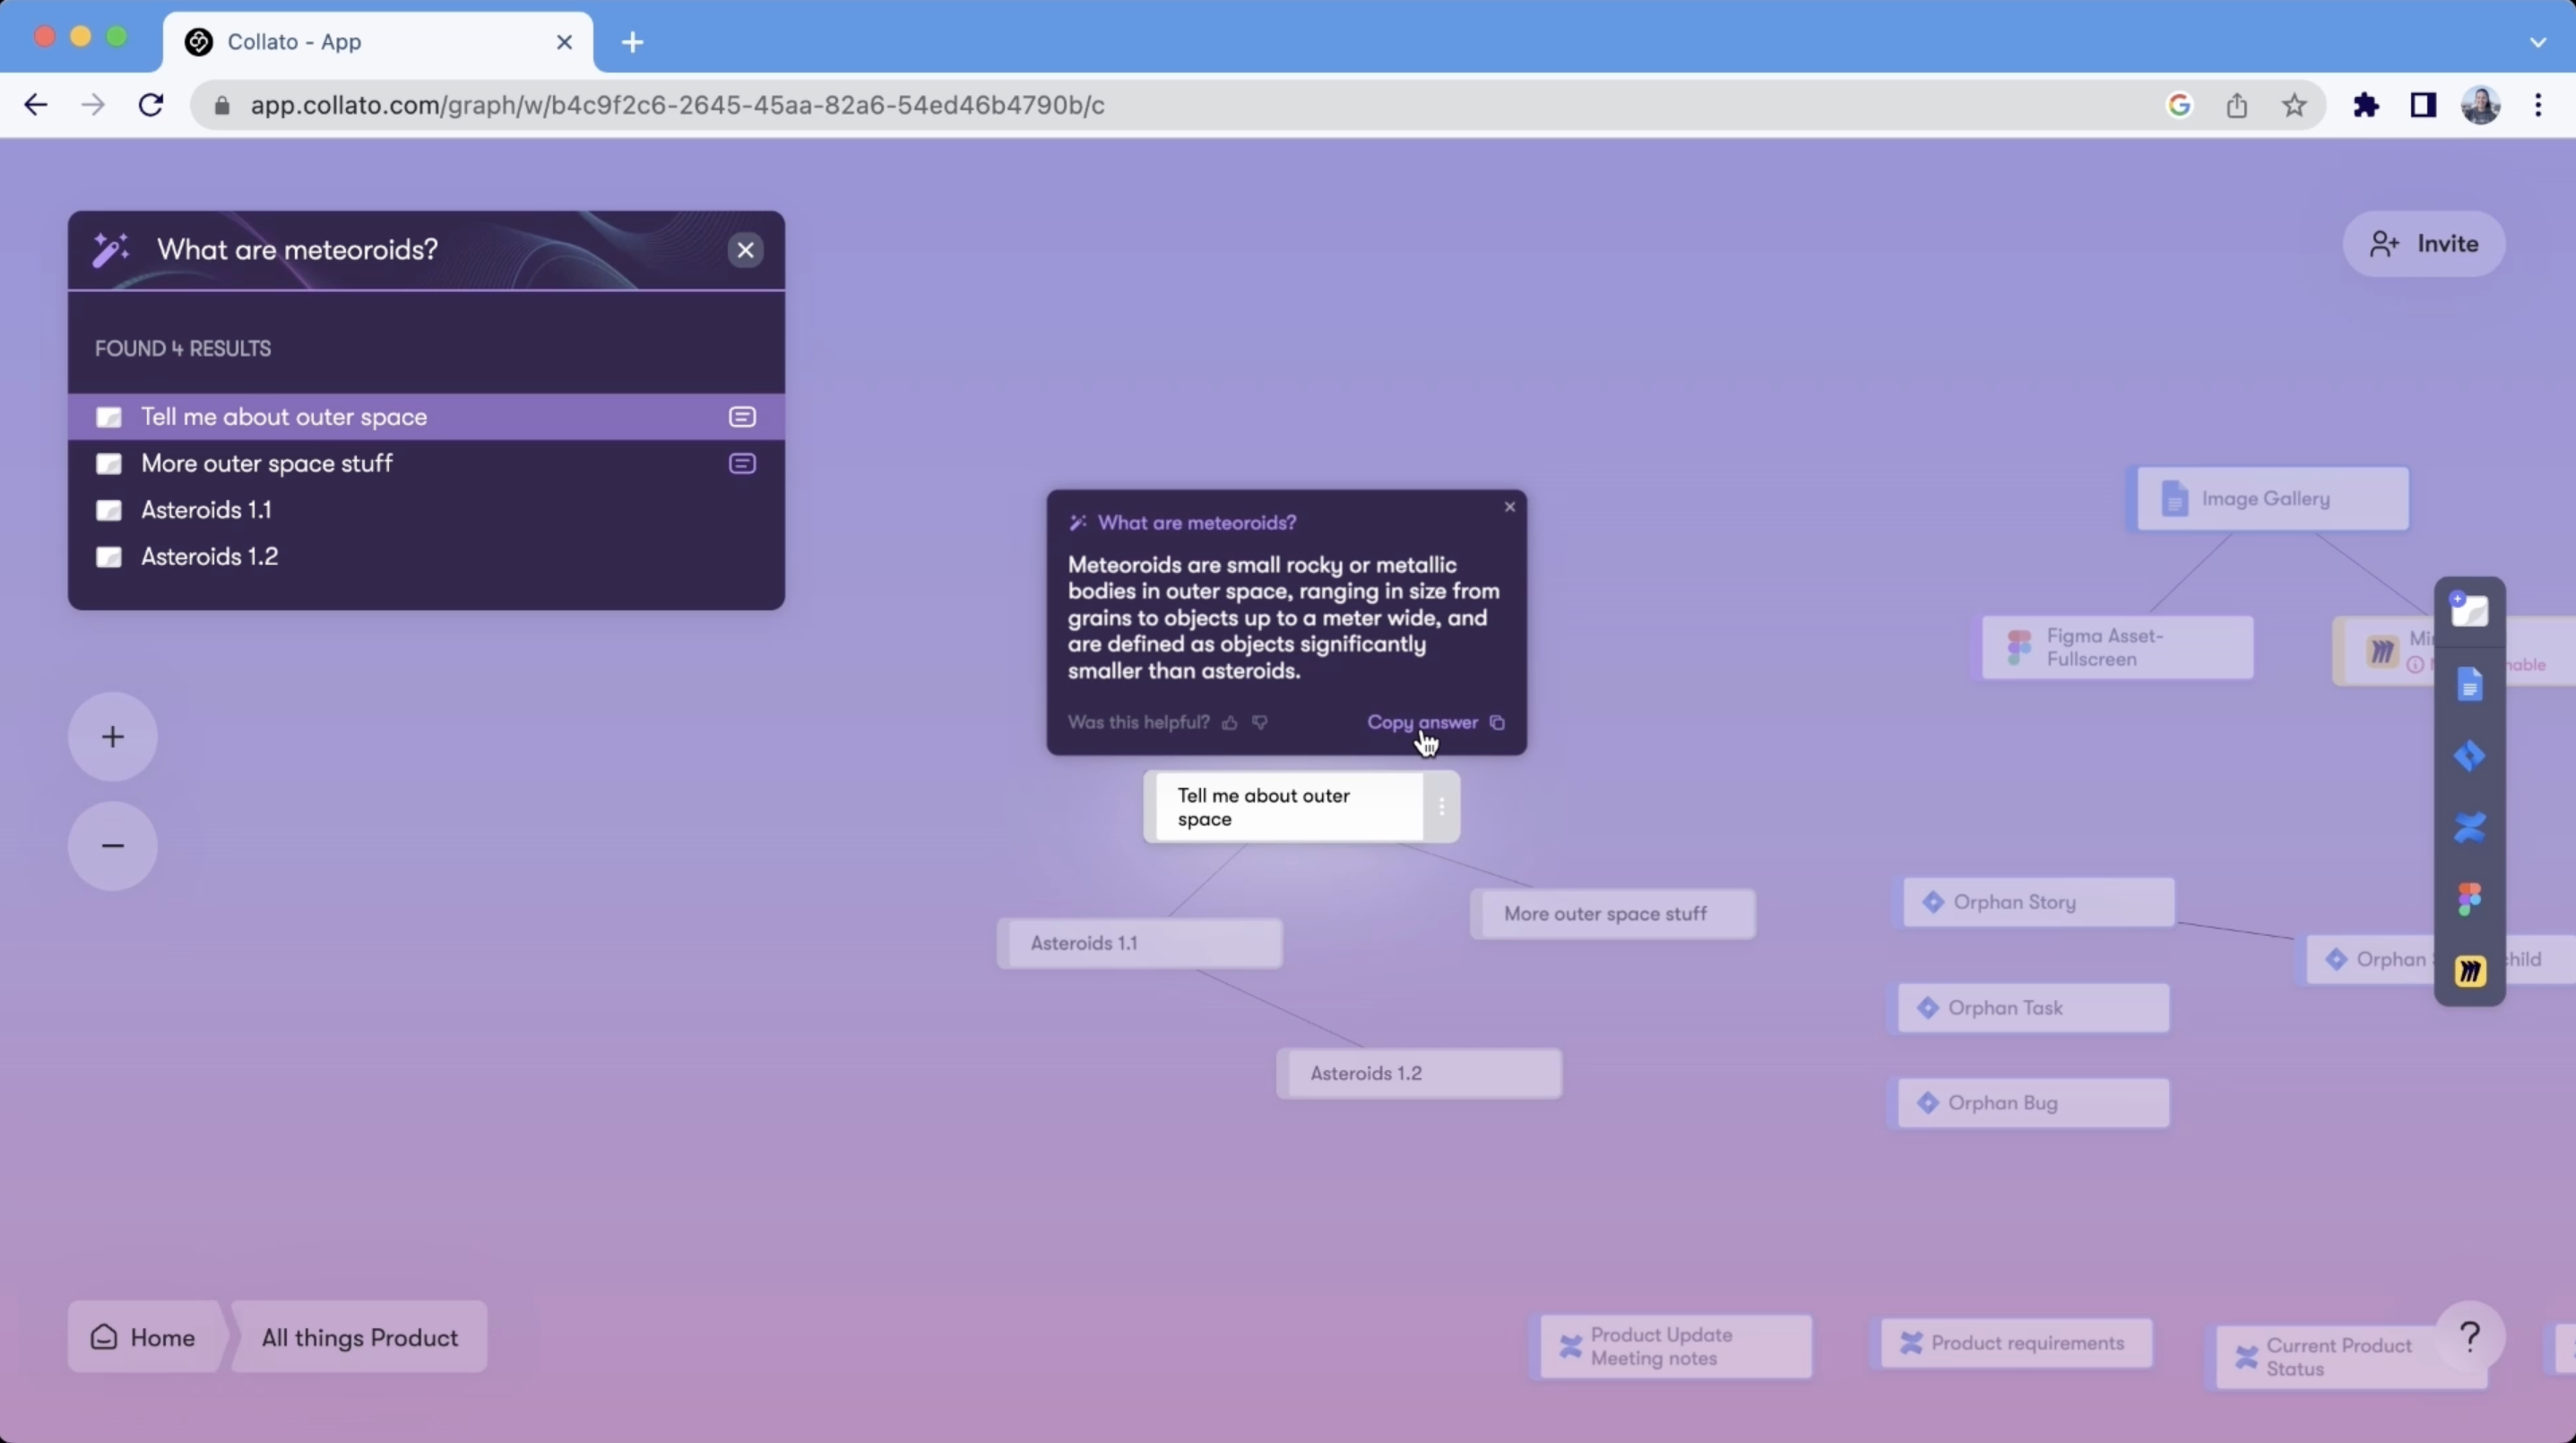Go to Home breadcrumb

(144, 1337)
